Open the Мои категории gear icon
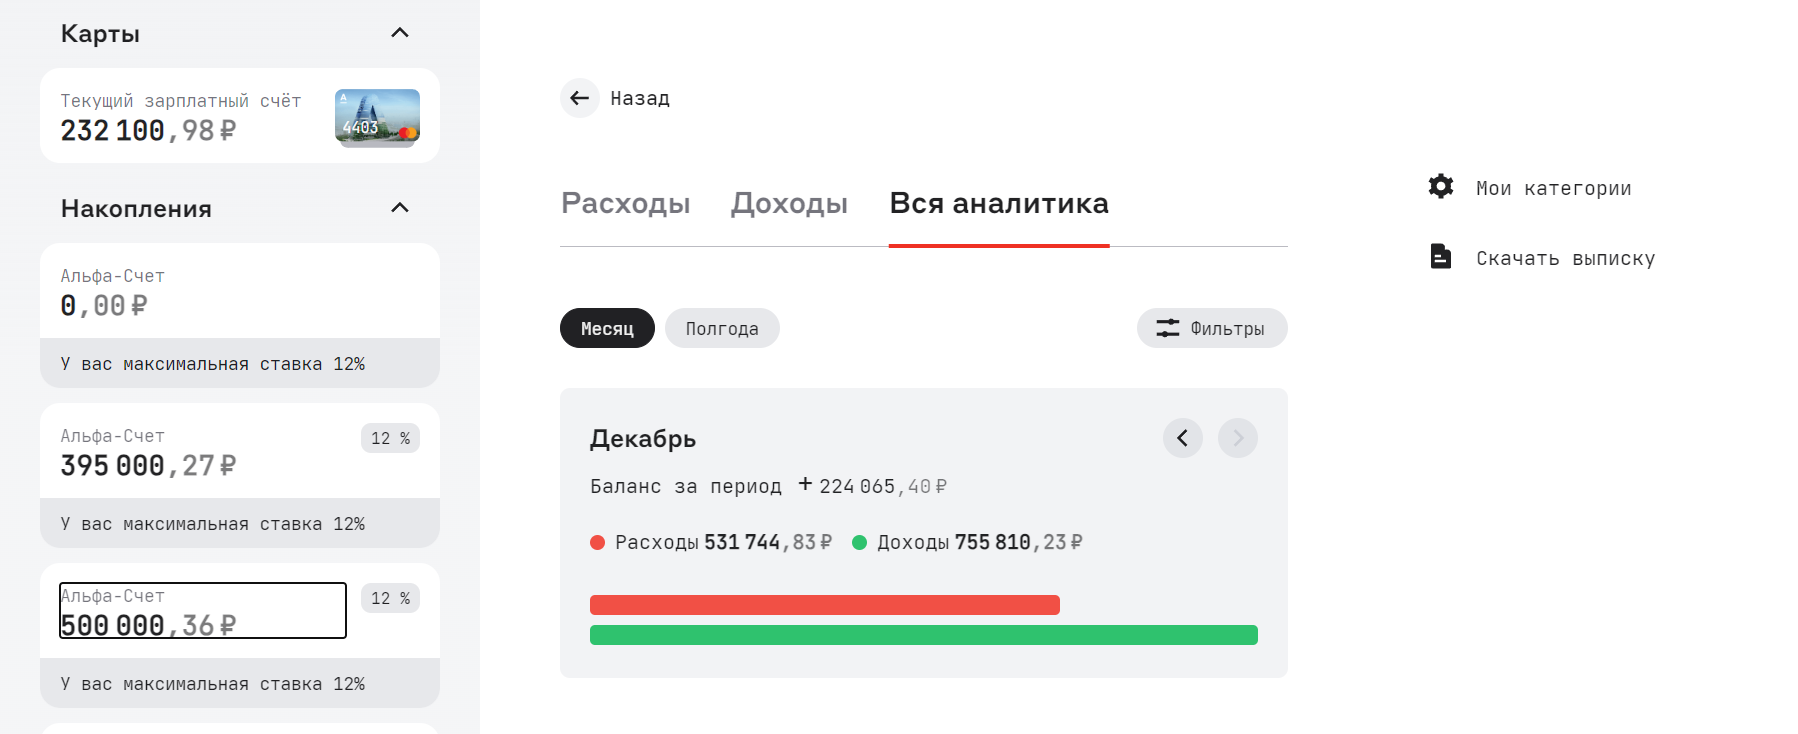The height and width of the screenshot is (734, 1798). coord(1441,186)
